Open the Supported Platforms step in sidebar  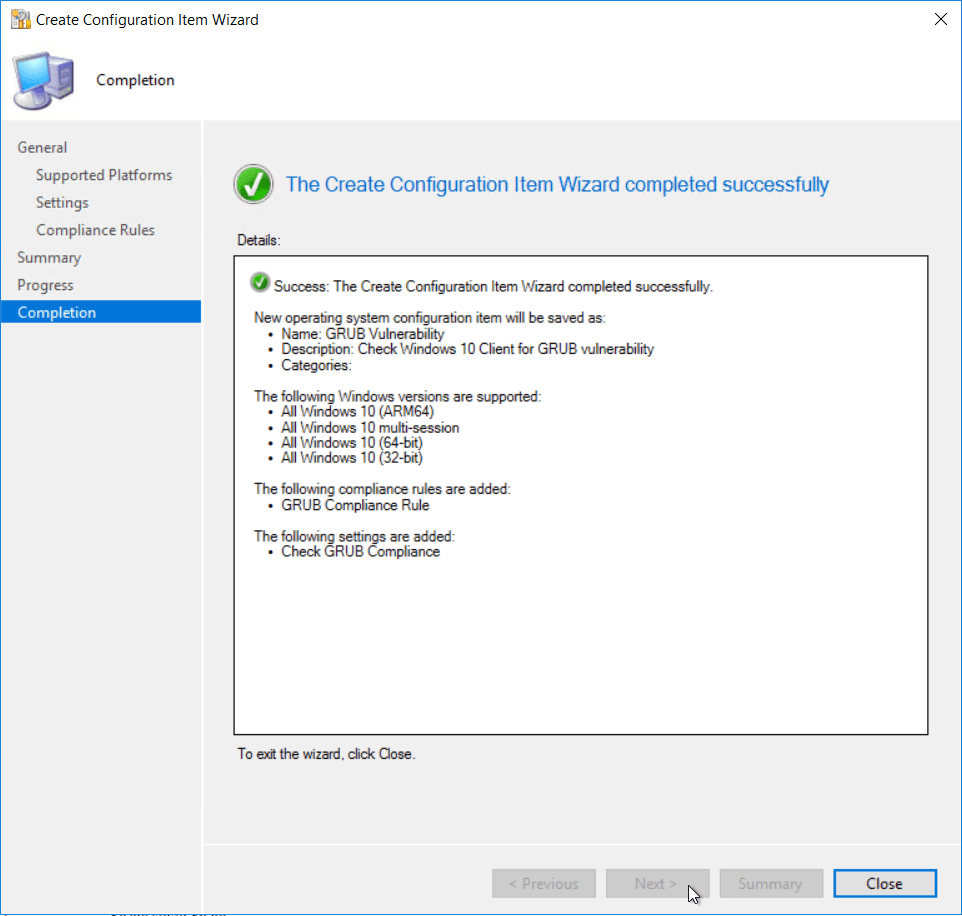click(104, 175)
